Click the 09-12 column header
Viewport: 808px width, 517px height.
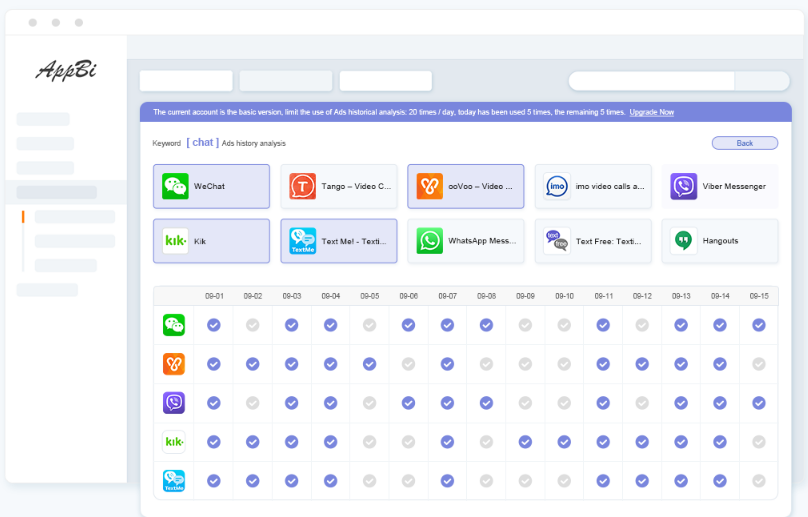pyautogui.click(x=642, y=296)
